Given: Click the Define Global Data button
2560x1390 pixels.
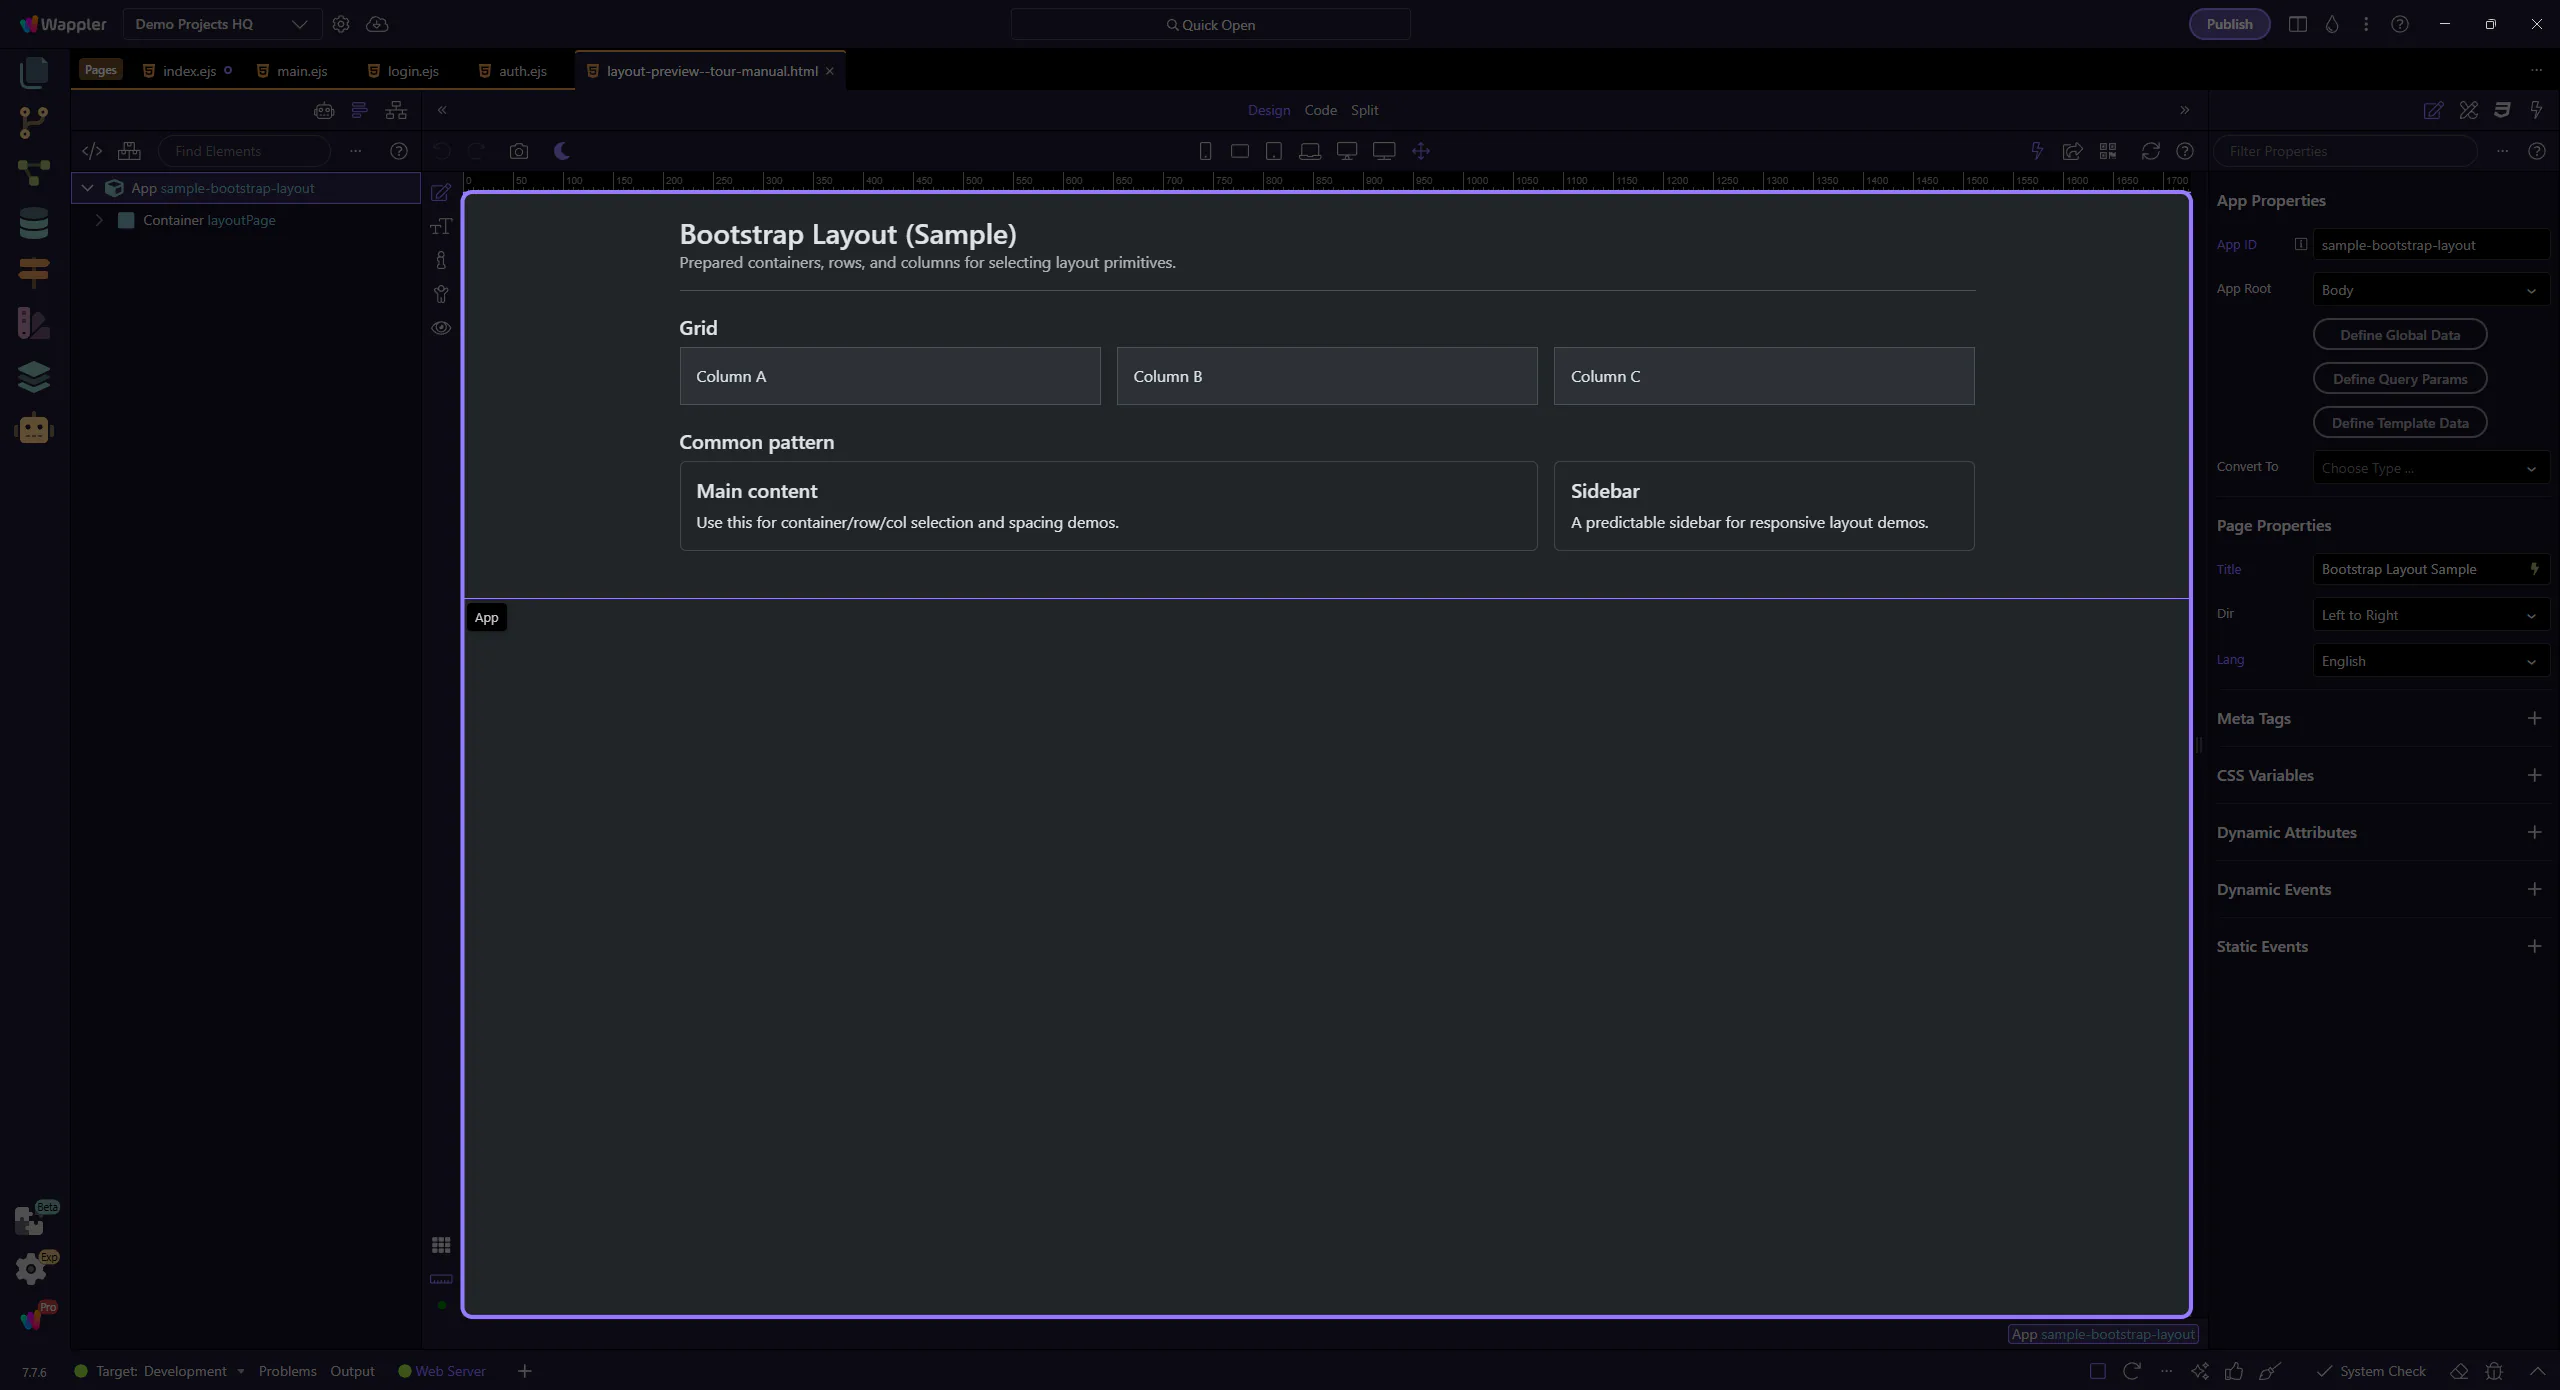Looking at the screenshot, I should click(x=2399, y=335).
